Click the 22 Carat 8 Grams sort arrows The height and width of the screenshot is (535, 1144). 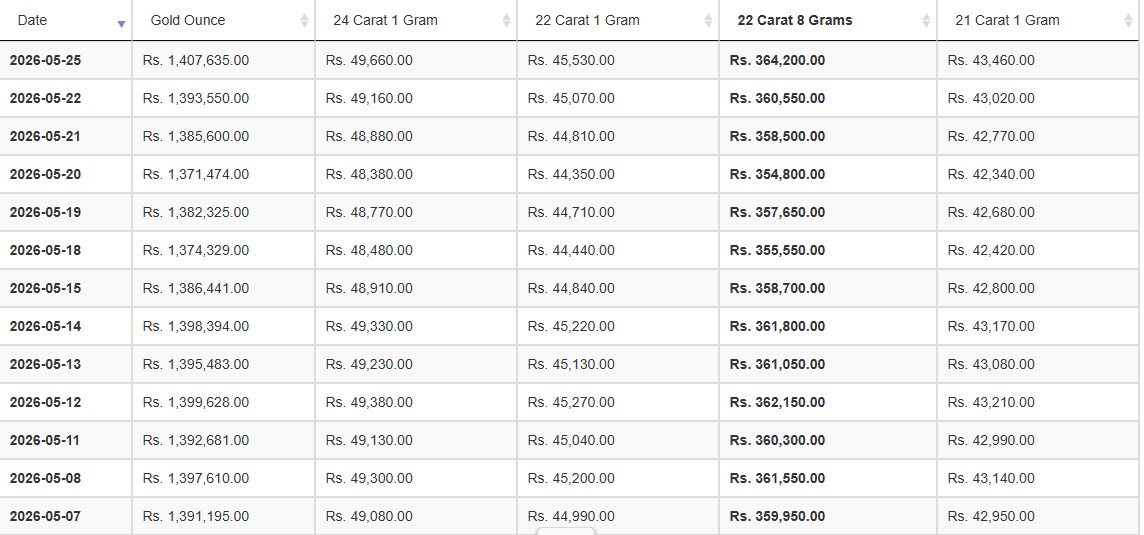tap(927, 20)
